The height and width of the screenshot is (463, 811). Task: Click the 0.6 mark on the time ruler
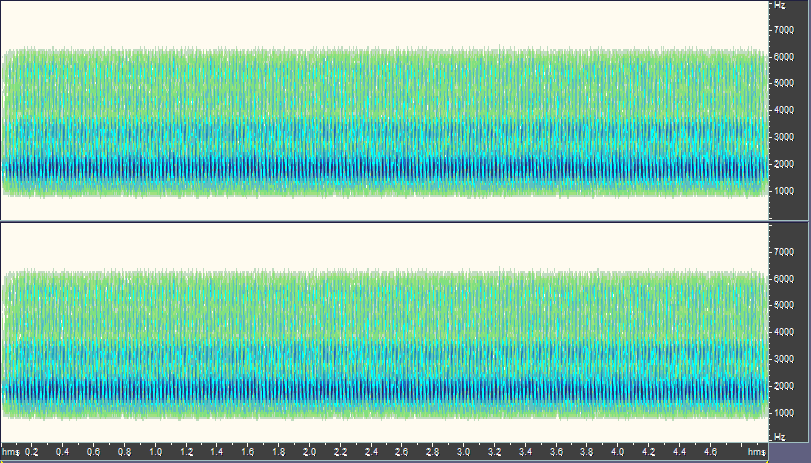(94, 452)
